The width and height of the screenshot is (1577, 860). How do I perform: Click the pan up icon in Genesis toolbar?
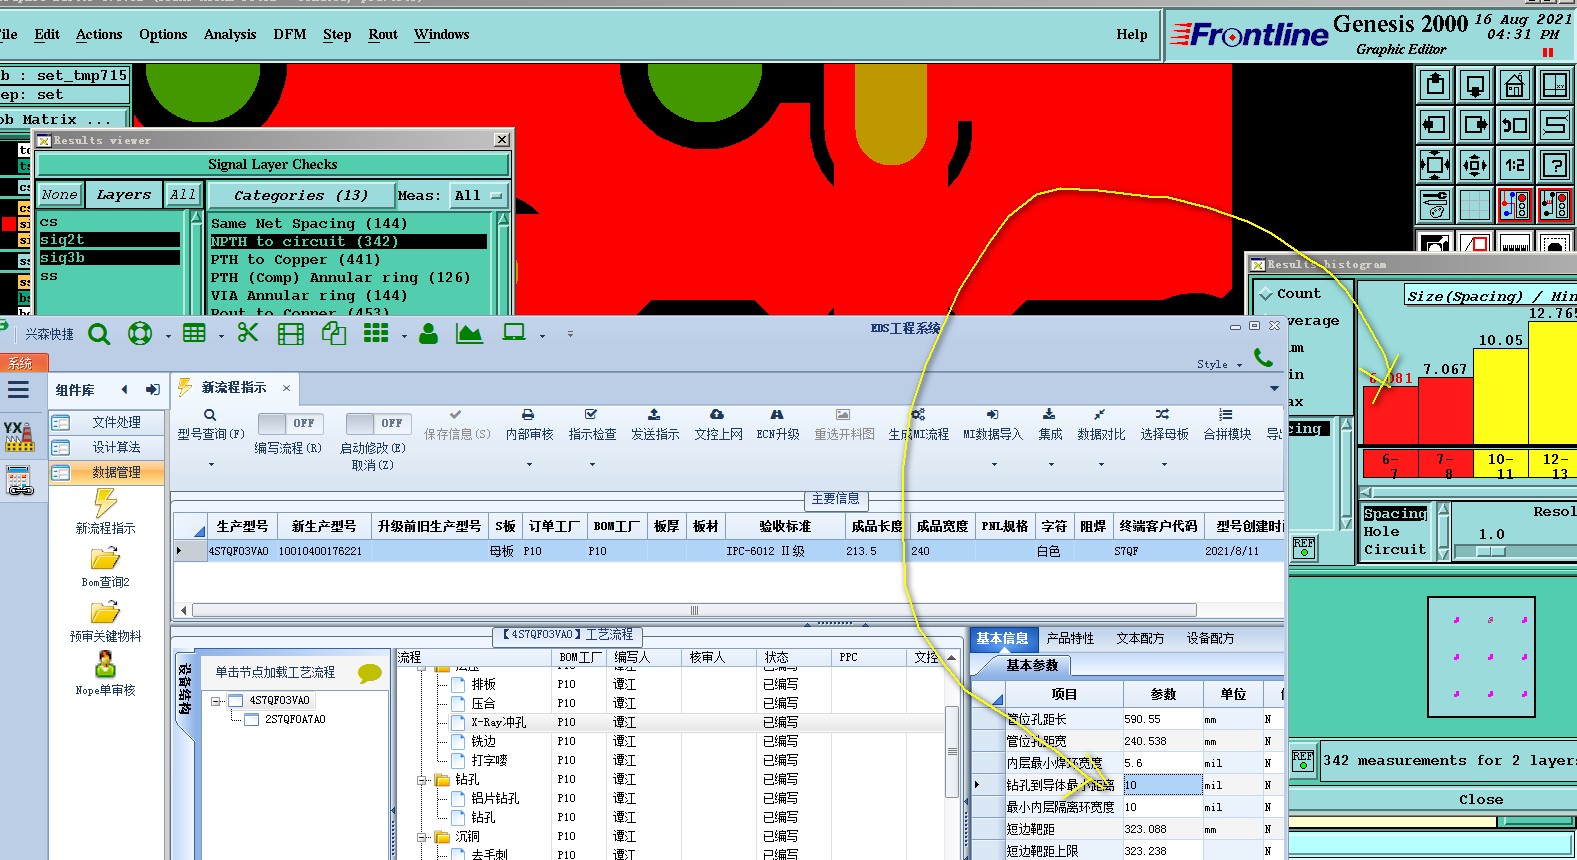(x=1435, y=85)
